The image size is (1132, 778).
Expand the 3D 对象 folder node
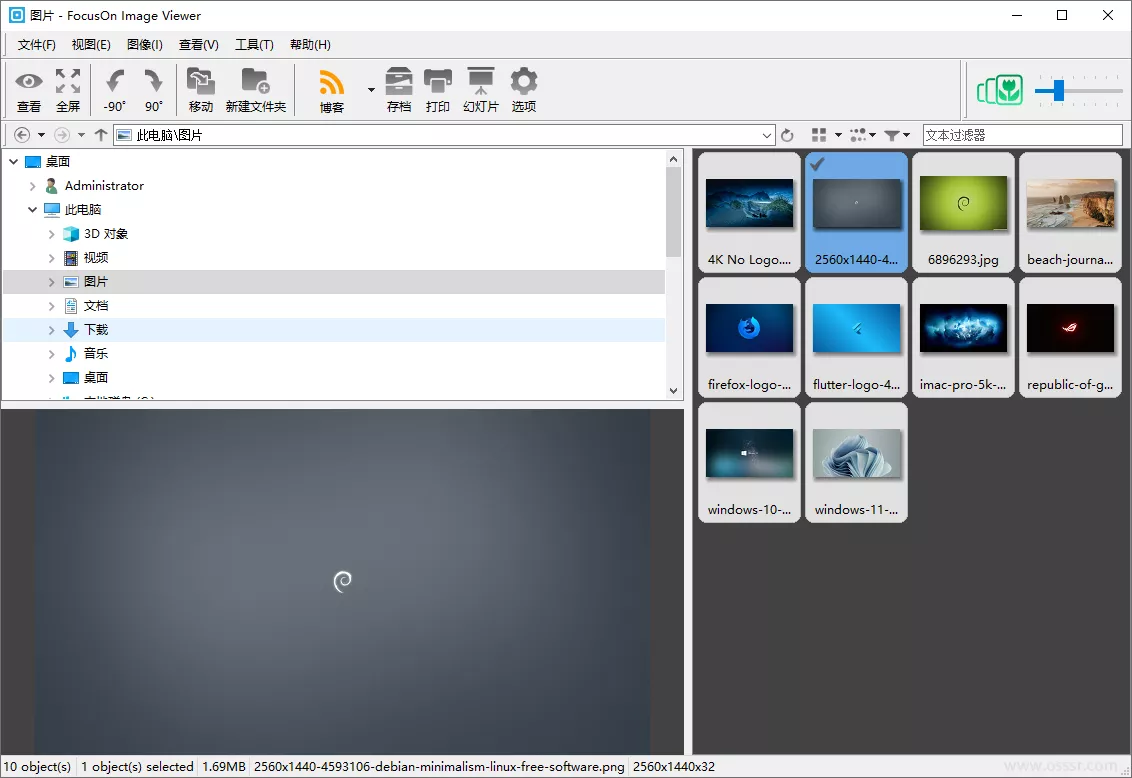(51, 234)
